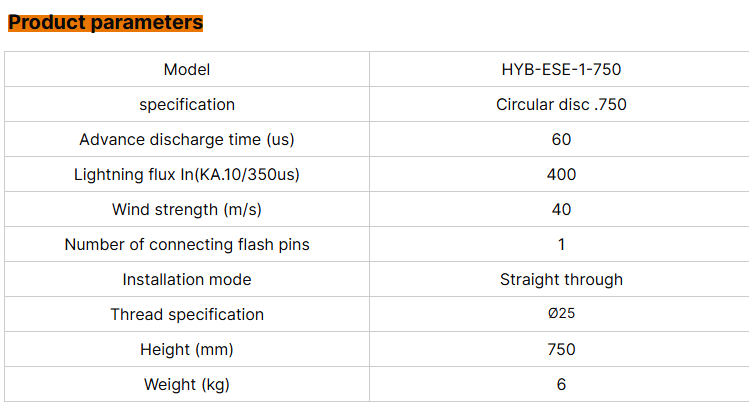Click the Ø25 thread value
The height and width of the screenshot is (403, 751).
click(561, 314)
